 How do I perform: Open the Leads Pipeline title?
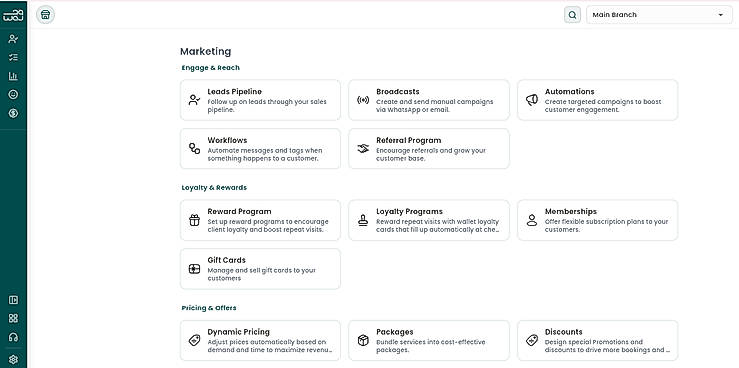tap(234, 91)
